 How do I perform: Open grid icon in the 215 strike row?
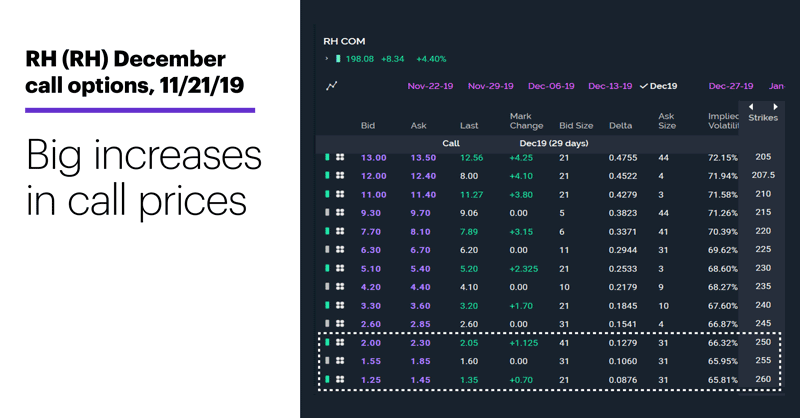point(340,213)
